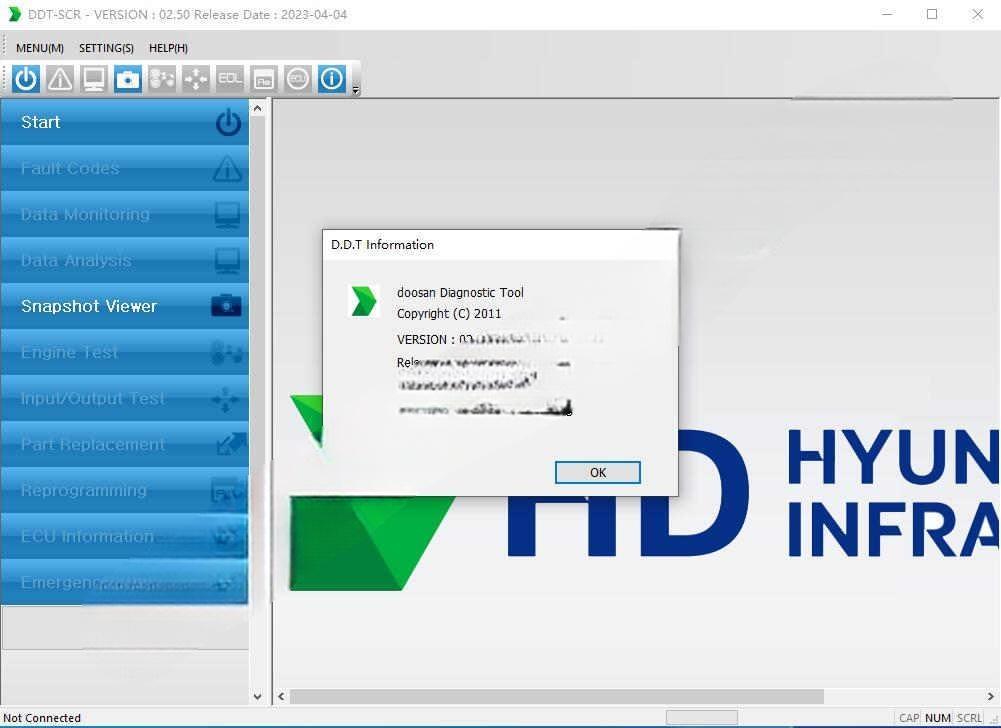Open information via blue 'i' toolbar icon
The image size is (1001, 728).
click(x=332, y=79)
